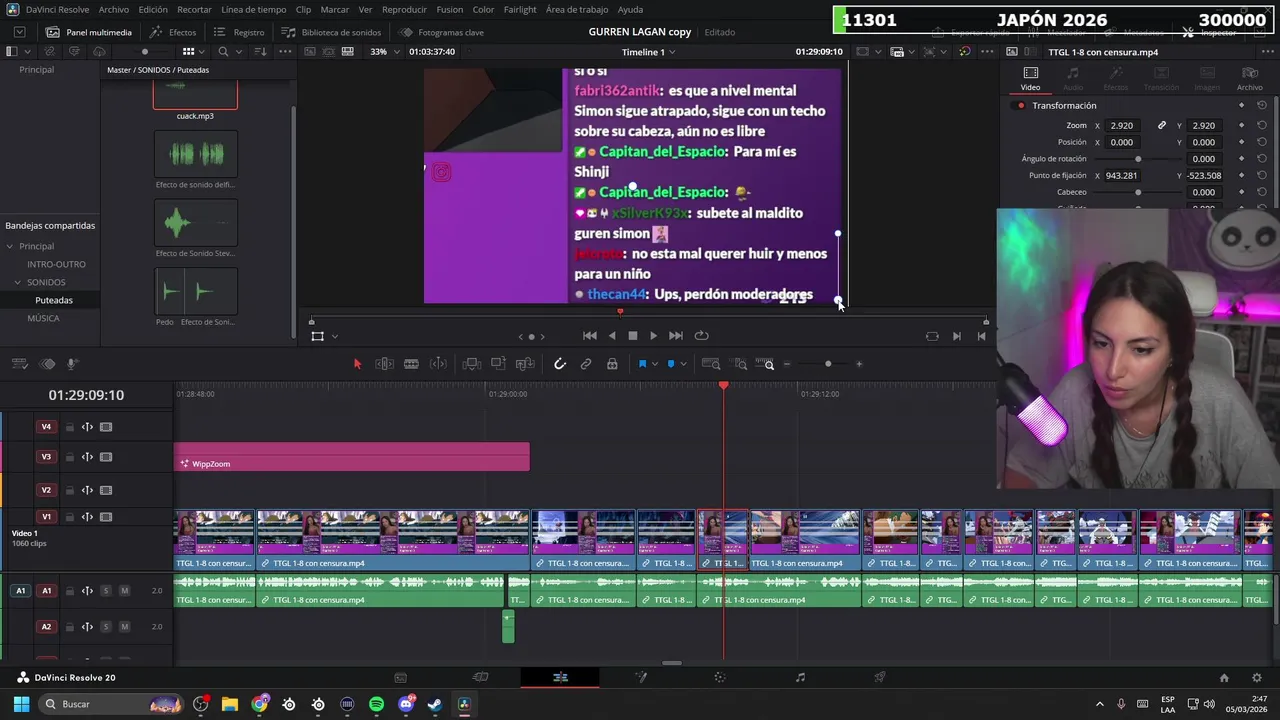Collapse the Principal bin under shared bins
Viewport: 1280px width, 720px height.
10,246
